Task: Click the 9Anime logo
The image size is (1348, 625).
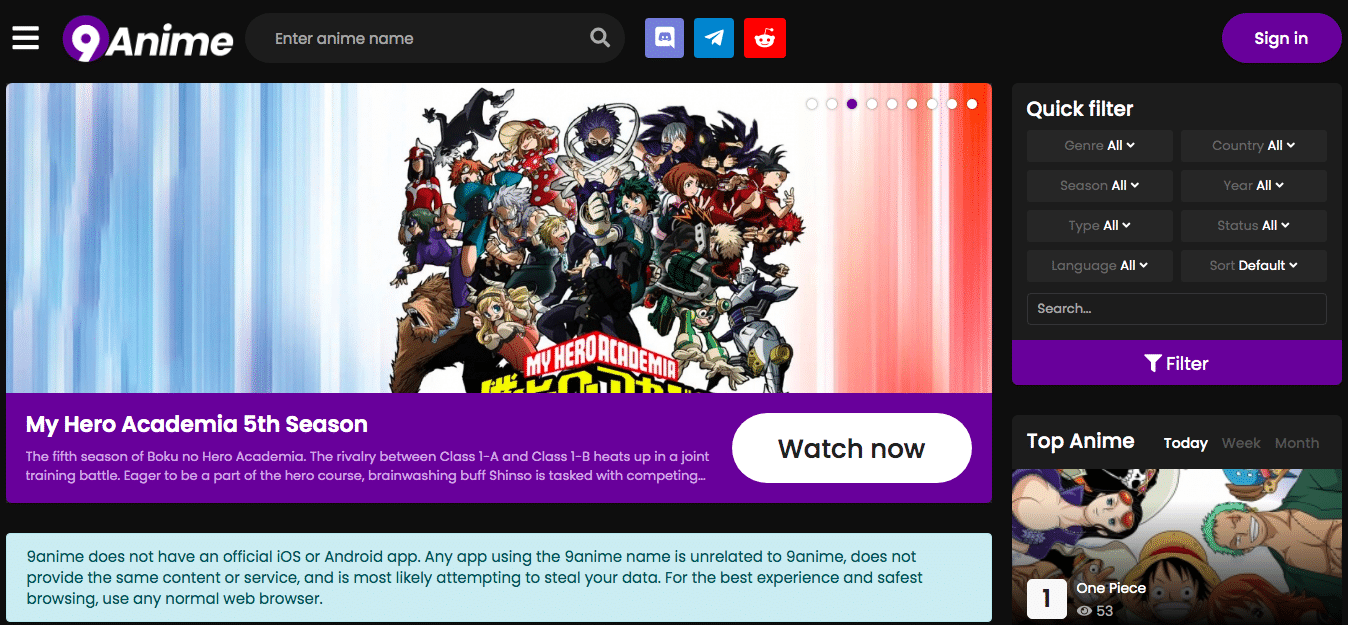Action: point(148,39)
